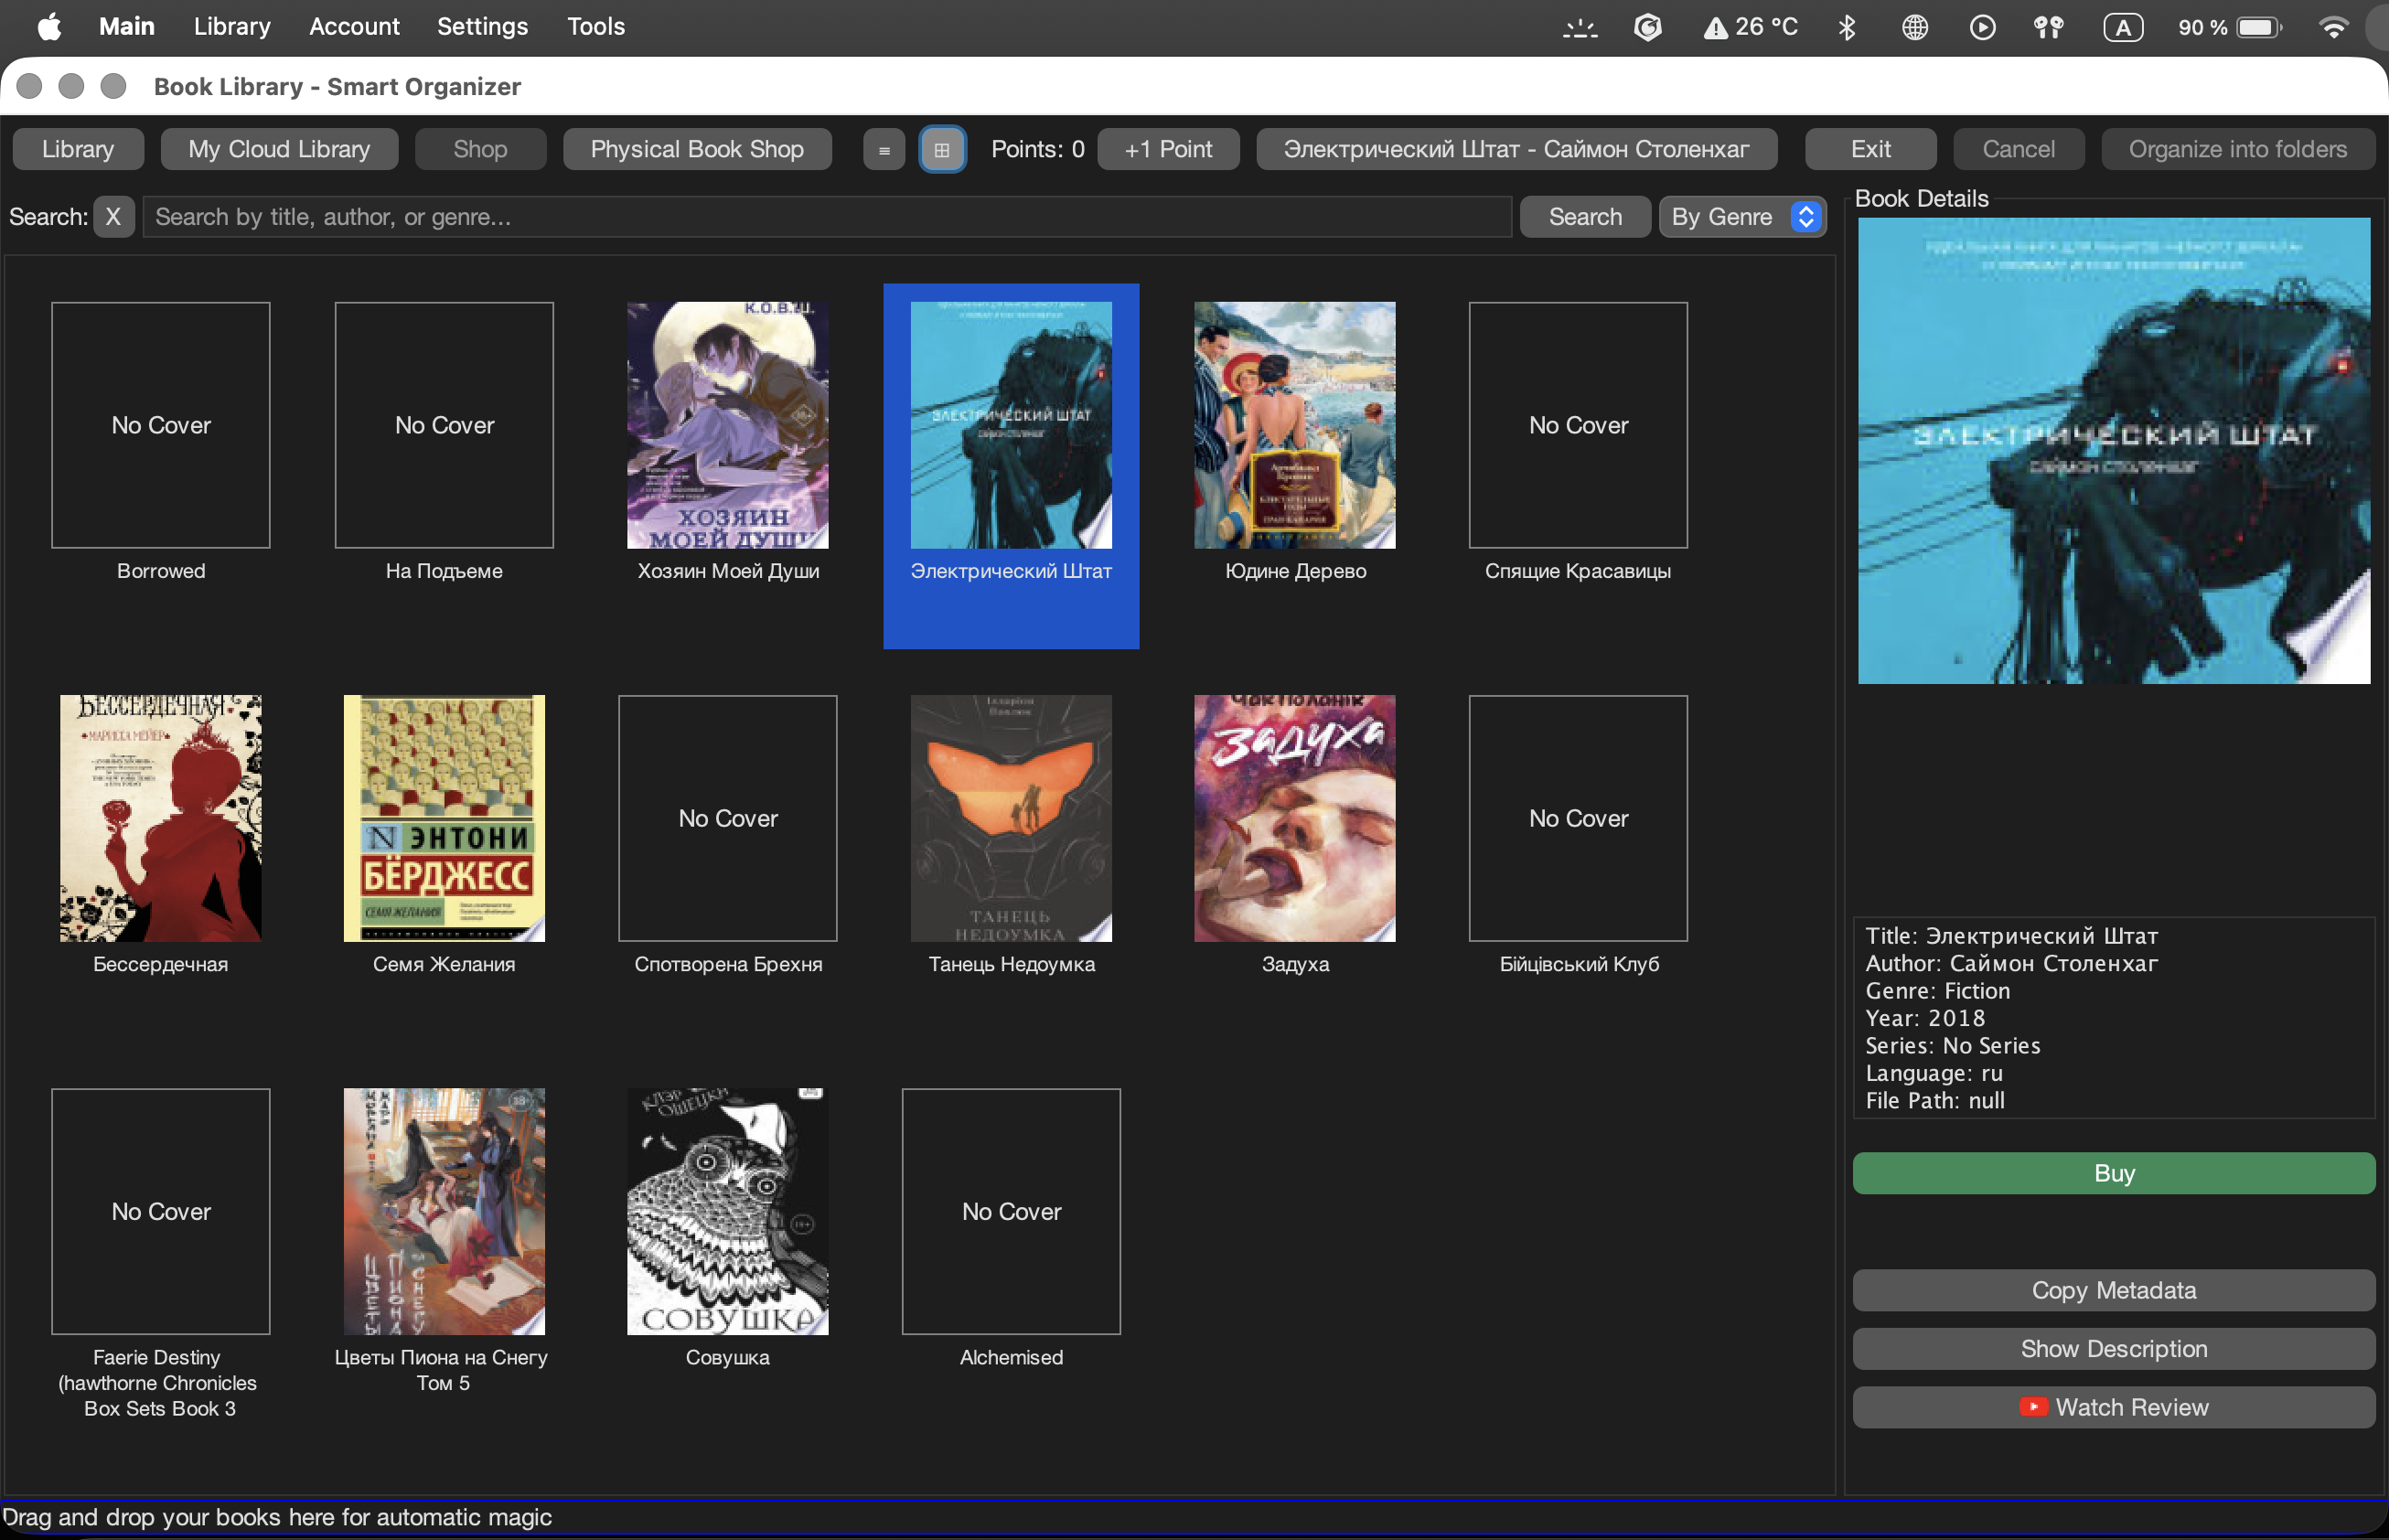Open the Main menu
This screenshot has width=2389, height=1540.
pos(126,27)
